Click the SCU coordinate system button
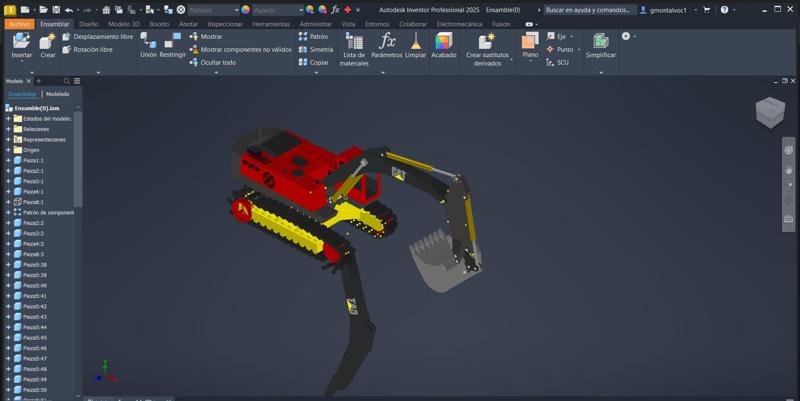This screenshot has width=800, height=401. [557, 62]
